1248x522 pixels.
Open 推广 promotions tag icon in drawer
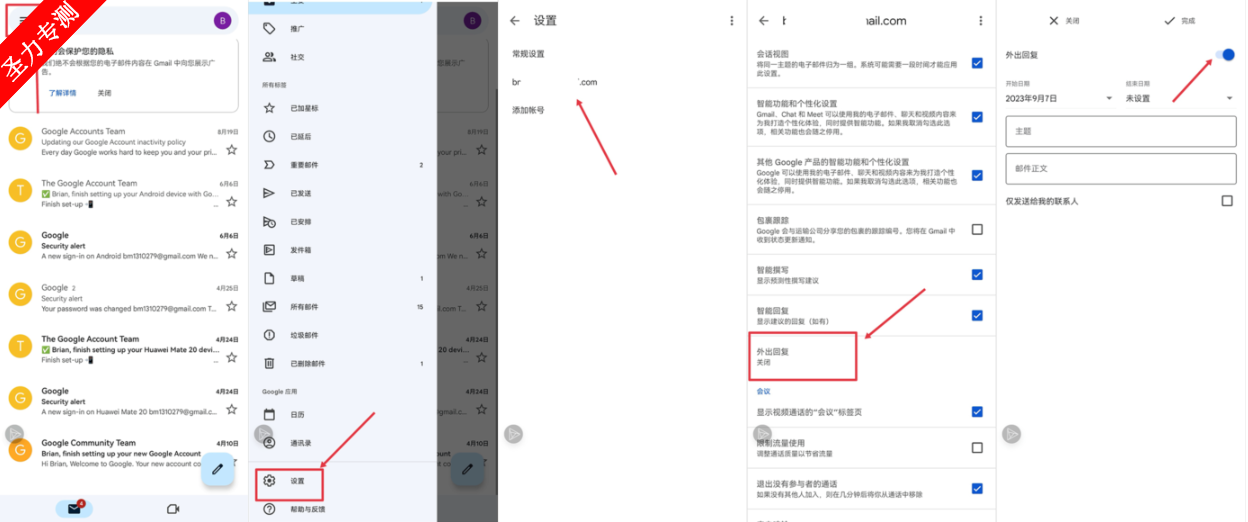(268, 29)
